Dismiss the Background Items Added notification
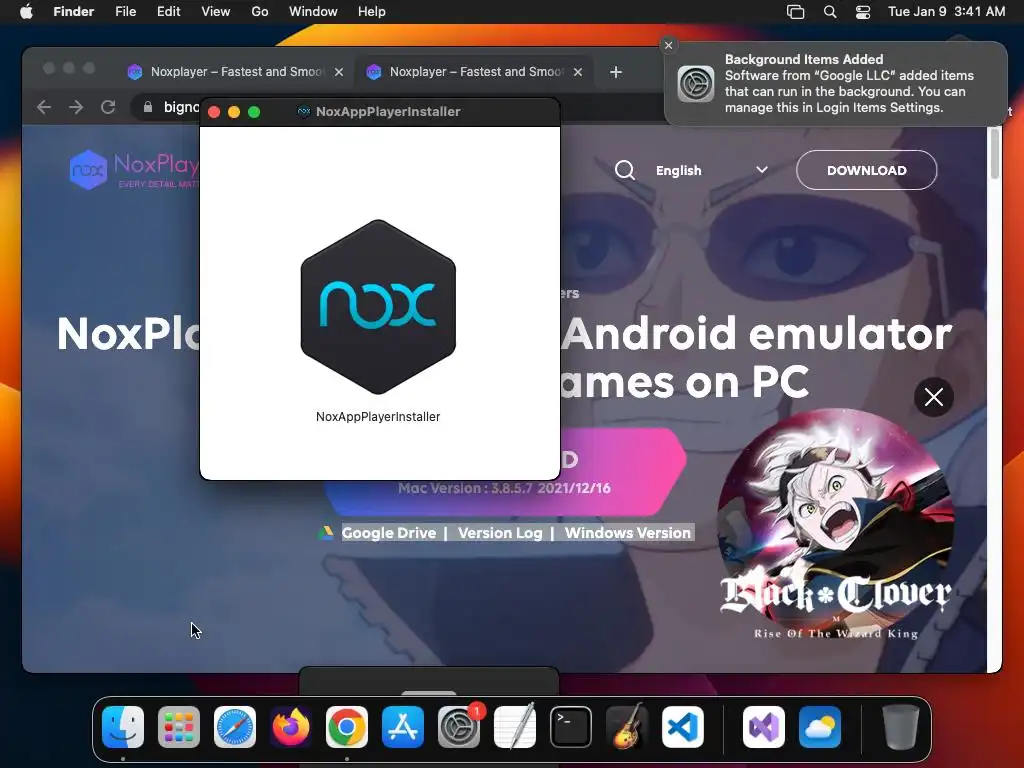The image size is (1024, 768). click(x=668, y=45)
